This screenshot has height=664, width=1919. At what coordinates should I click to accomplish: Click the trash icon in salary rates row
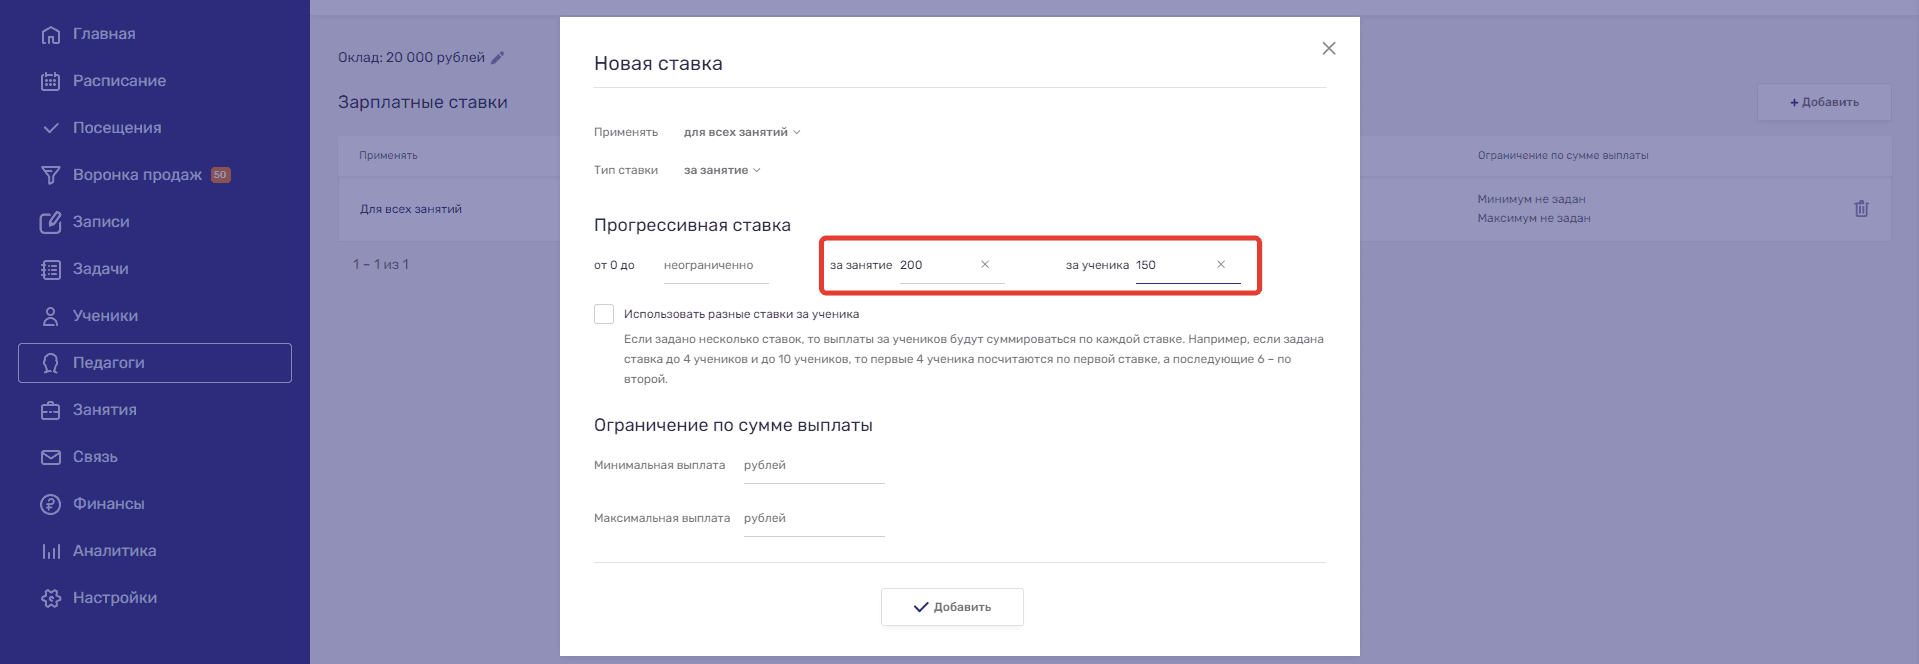[x=1860, y=209]
